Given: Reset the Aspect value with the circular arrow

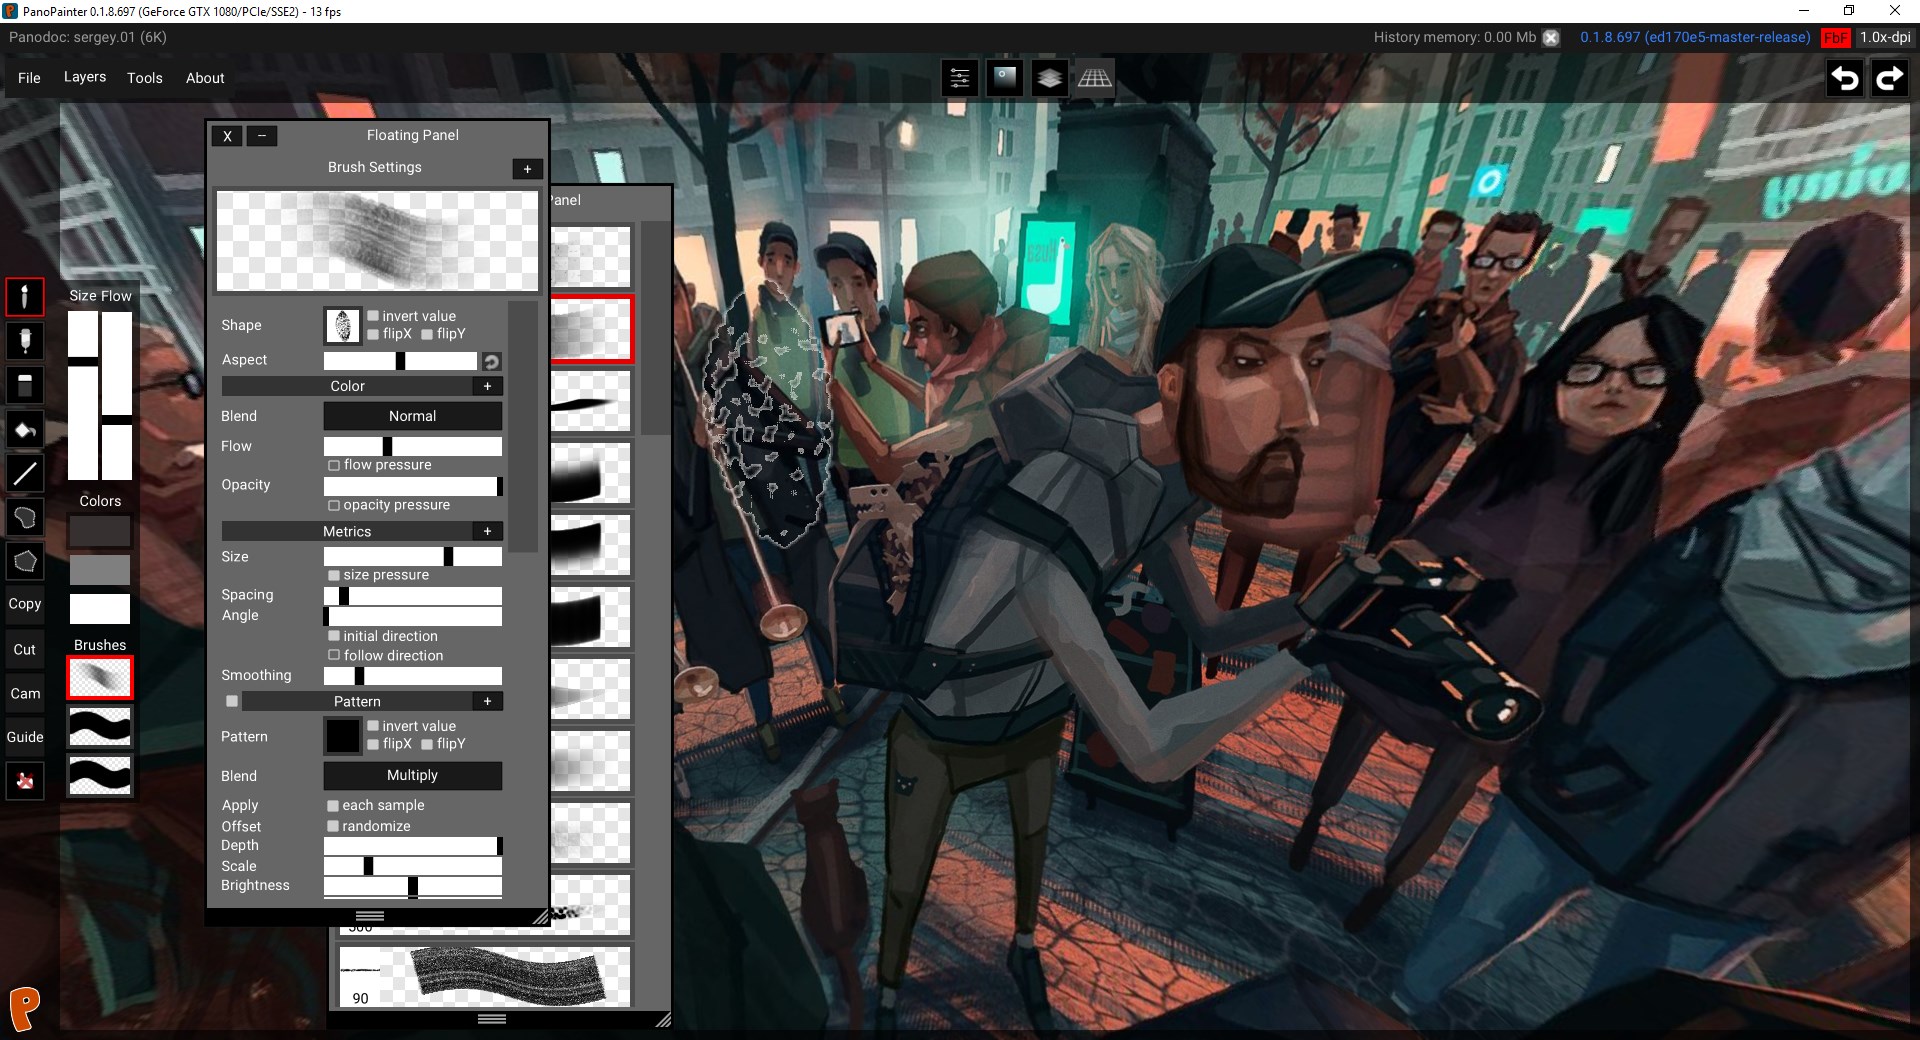Looking at the screenshot, I should point(491,361).
